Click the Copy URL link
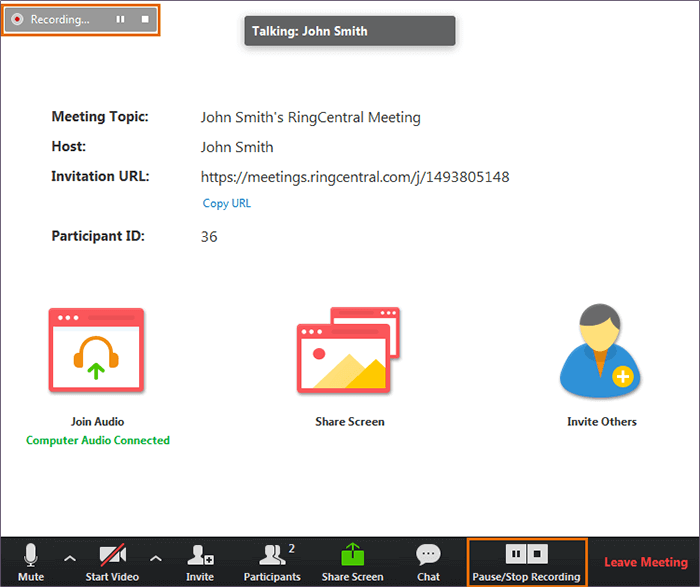 226,203
